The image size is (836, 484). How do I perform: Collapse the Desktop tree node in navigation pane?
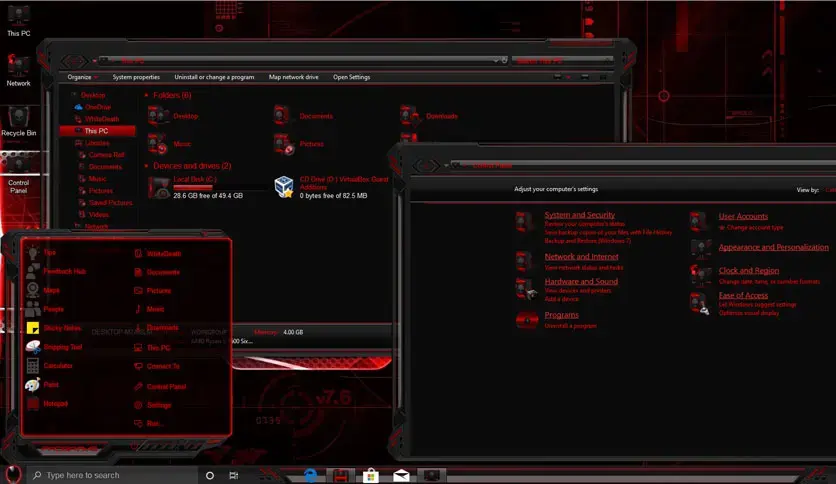[x=73, y=95]
